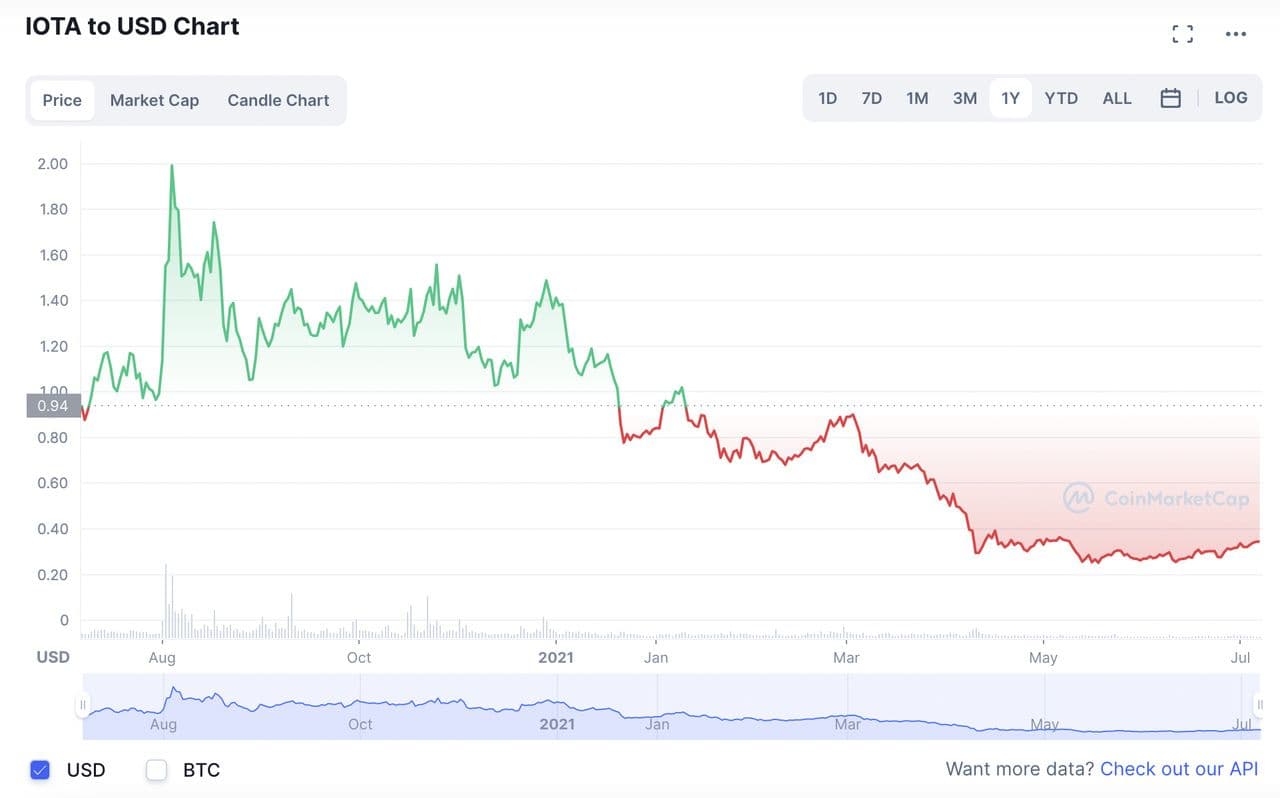Open the three-dot more options menu
1280x798 pixels.
1236,34
